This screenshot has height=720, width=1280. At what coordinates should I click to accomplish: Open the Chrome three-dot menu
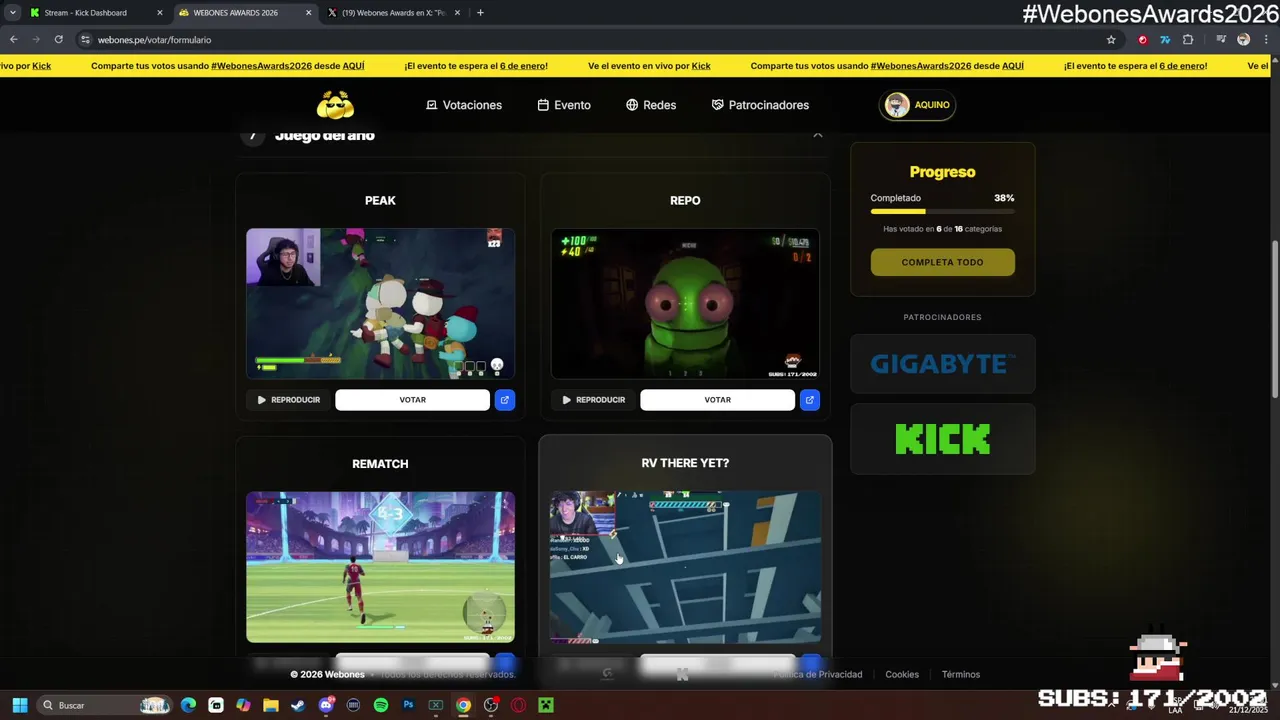pyautogui.click(x=1266, y=40)
